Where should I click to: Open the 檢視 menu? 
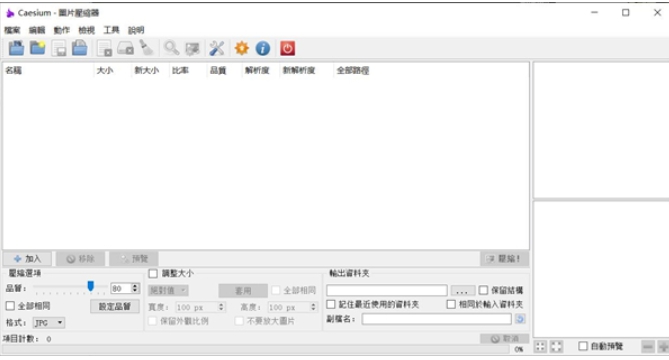point(86,30)
